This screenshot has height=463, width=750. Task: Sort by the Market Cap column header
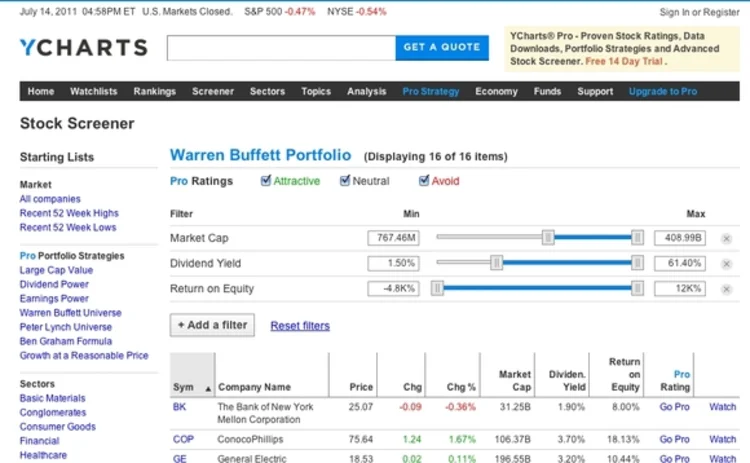point(515,381)
